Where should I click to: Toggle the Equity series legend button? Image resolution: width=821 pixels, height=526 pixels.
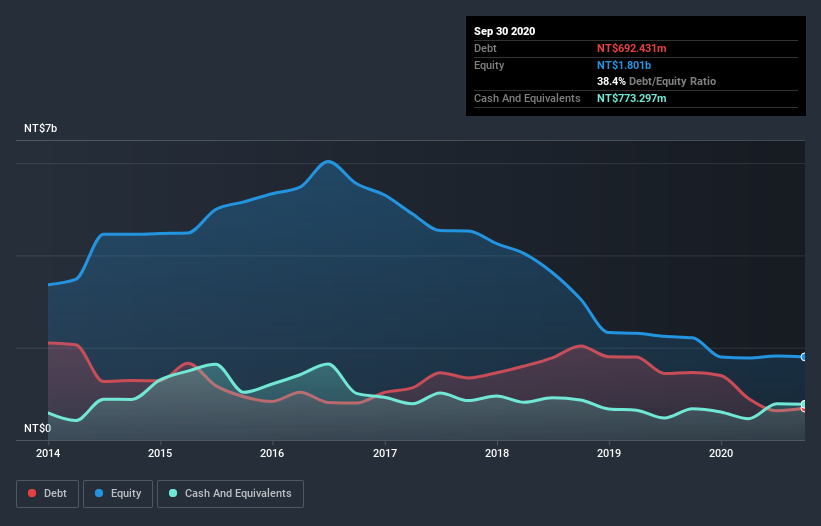tap(118, 494)
